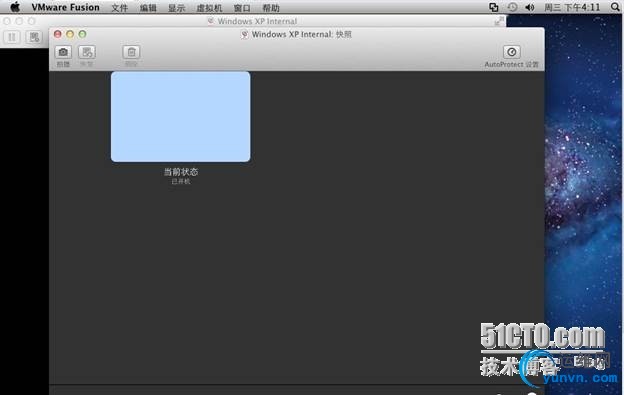624x395 pixels.
Task: Minimize the snapshot window with yellow button
Action: [70, 34]
